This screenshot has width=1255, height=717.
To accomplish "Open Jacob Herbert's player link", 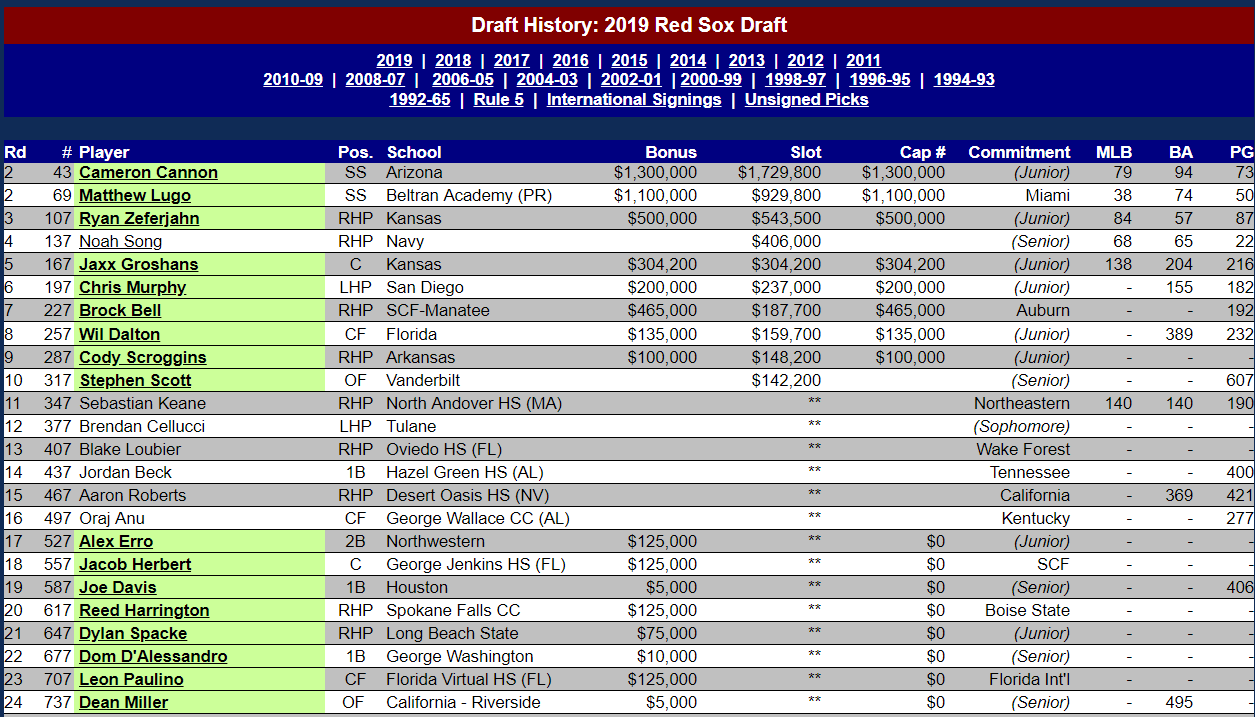I will 135,565.
